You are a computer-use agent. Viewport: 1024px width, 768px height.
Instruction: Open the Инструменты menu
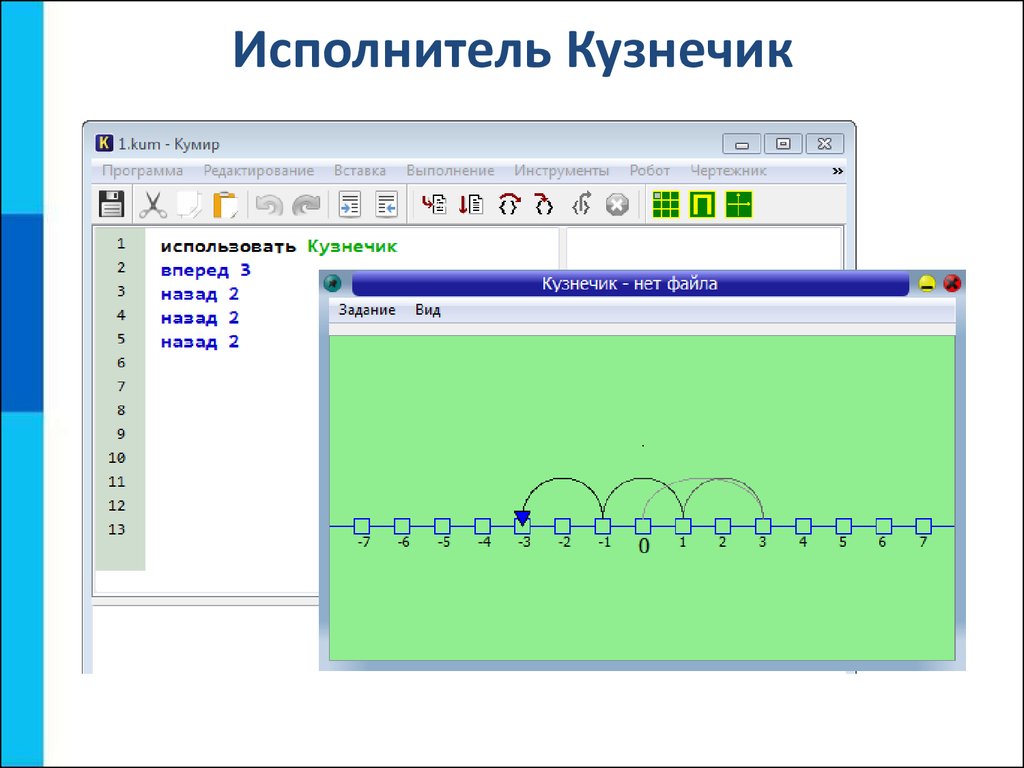point(562,170)
